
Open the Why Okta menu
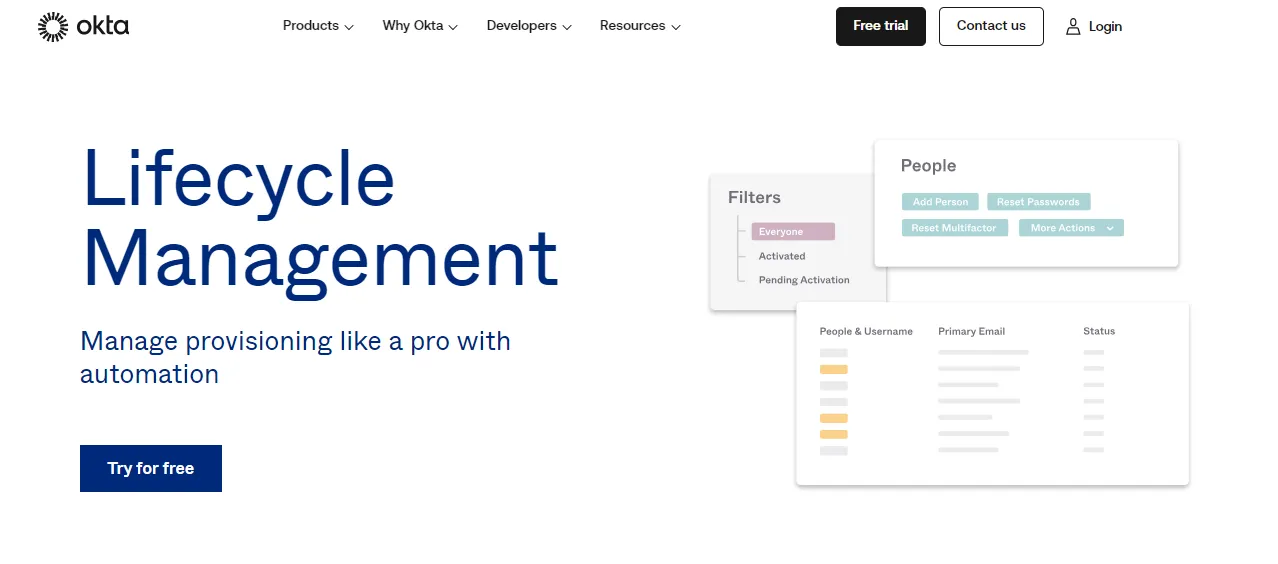(420, 26)
